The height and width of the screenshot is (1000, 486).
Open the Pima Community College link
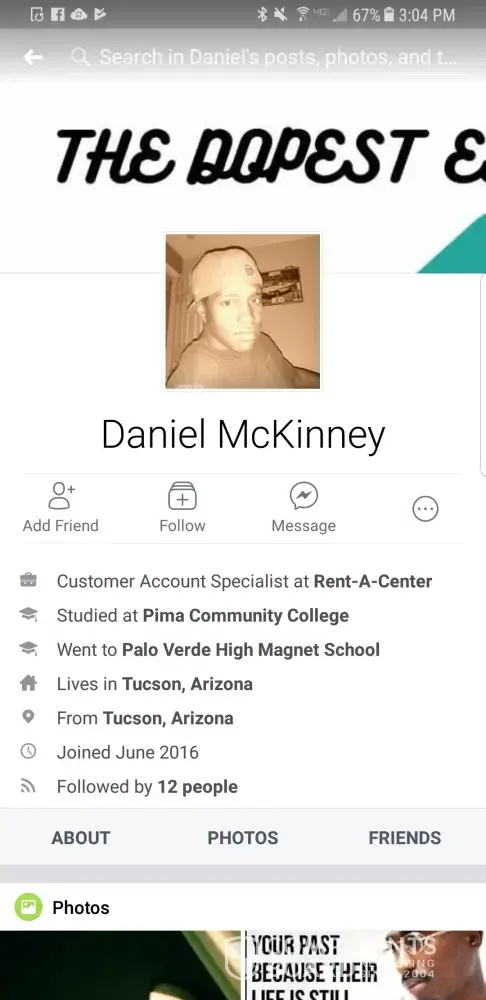pyautogui.click(x=246, y=615)
